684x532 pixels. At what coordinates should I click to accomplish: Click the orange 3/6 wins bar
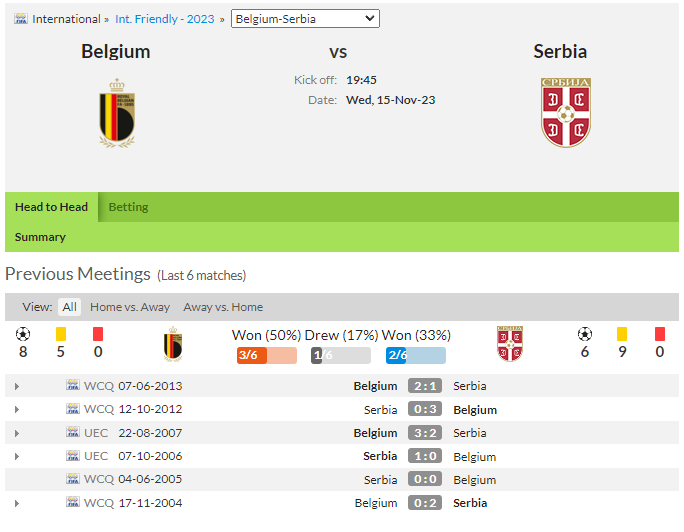click(x=267, y=355)
